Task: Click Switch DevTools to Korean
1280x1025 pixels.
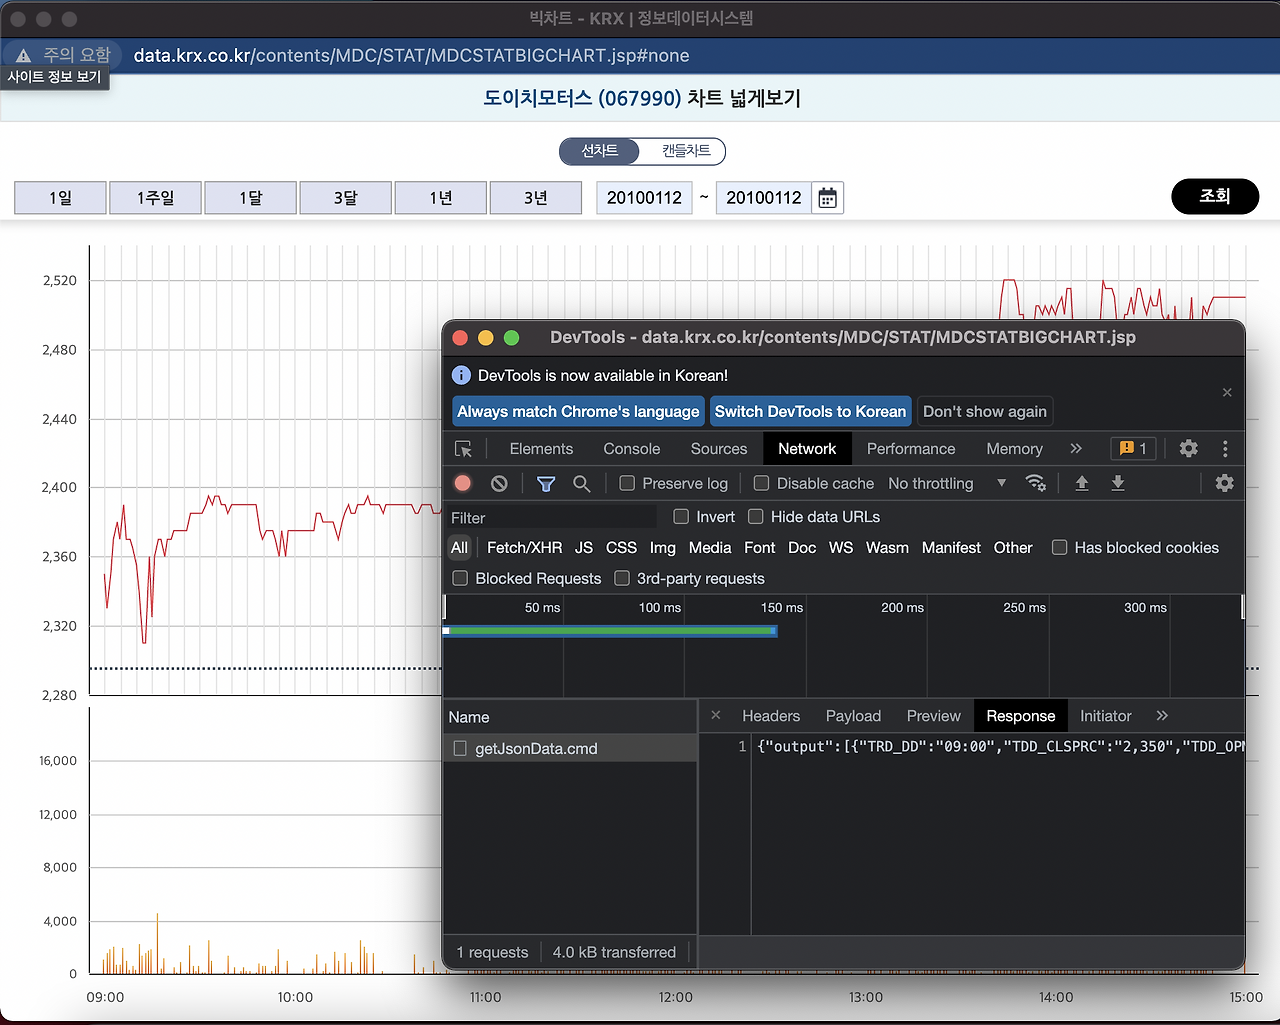Action: (x=810, y=411)
